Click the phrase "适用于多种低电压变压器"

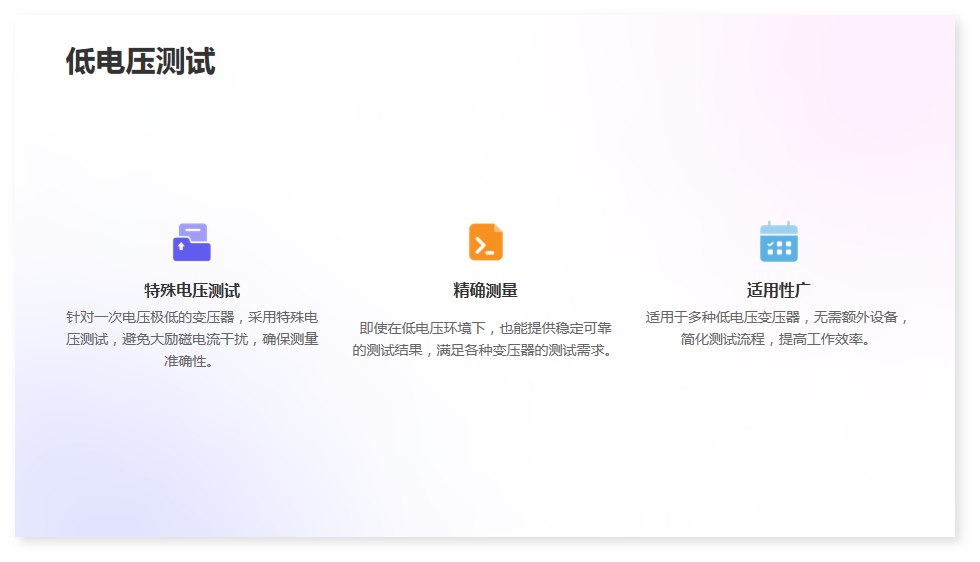[723, 317]
